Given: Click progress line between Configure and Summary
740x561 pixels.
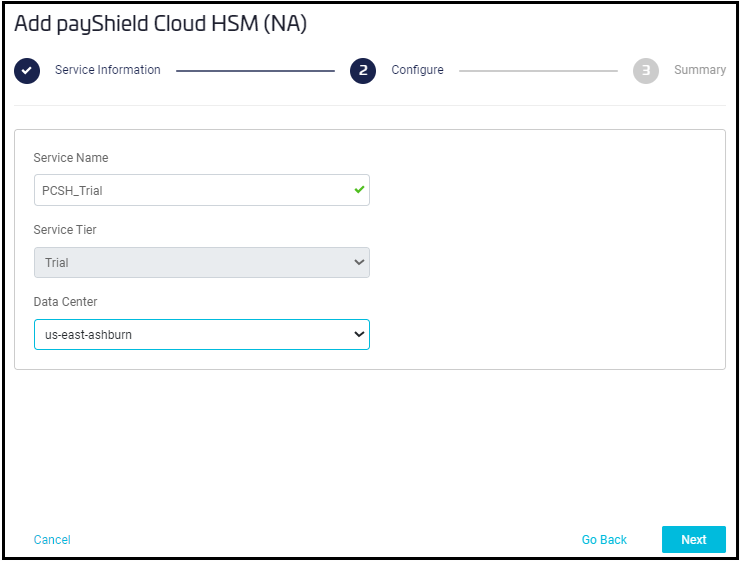Looking at the screenshot, I should point(538,71).
